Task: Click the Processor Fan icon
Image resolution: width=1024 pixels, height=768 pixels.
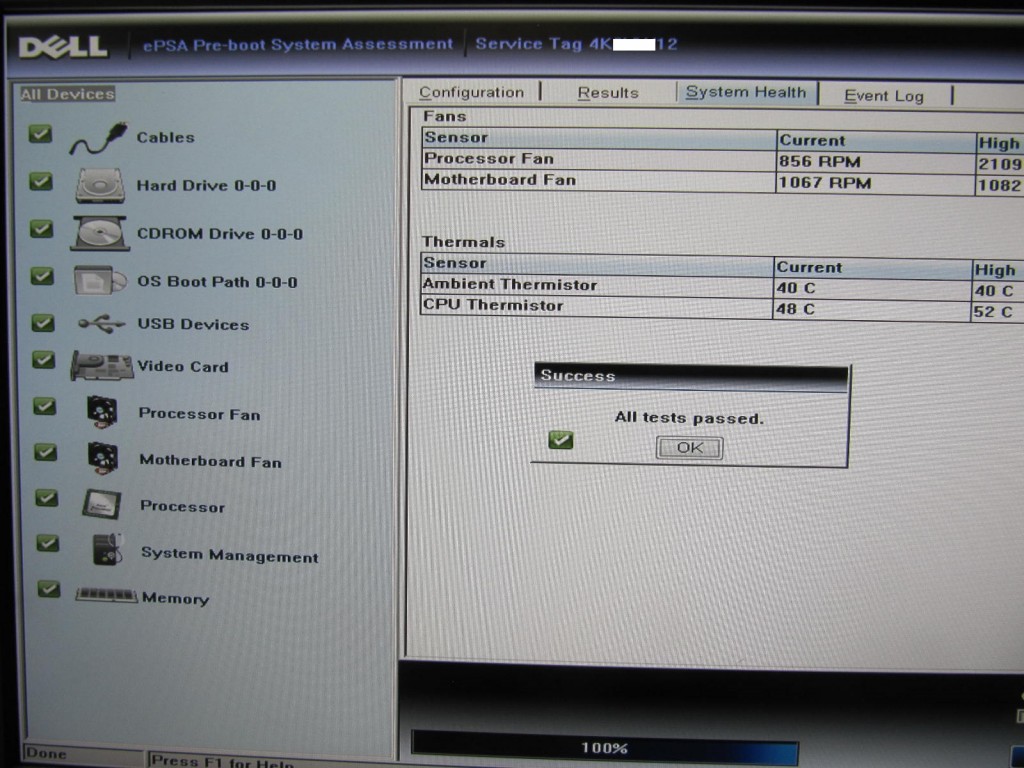Action: coord(102,412)
